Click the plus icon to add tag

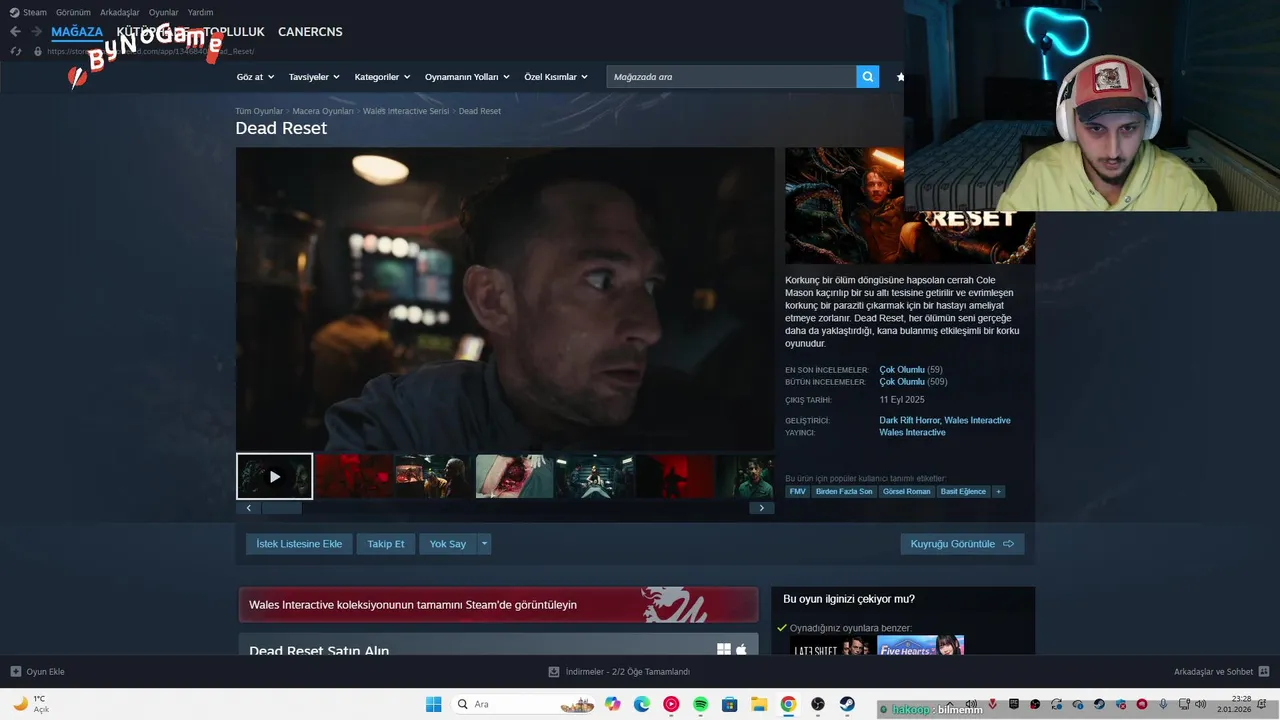(998, 491)
